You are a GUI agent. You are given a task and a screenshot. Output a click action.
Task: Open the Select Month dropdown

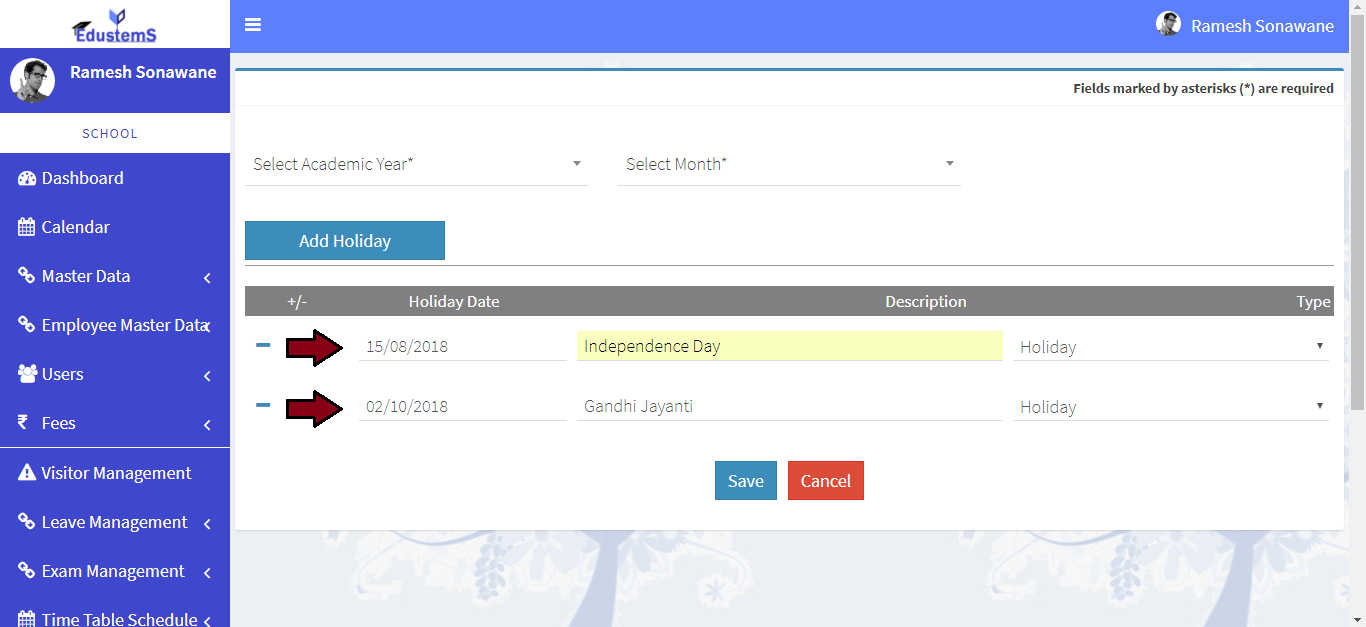(789, 164)
